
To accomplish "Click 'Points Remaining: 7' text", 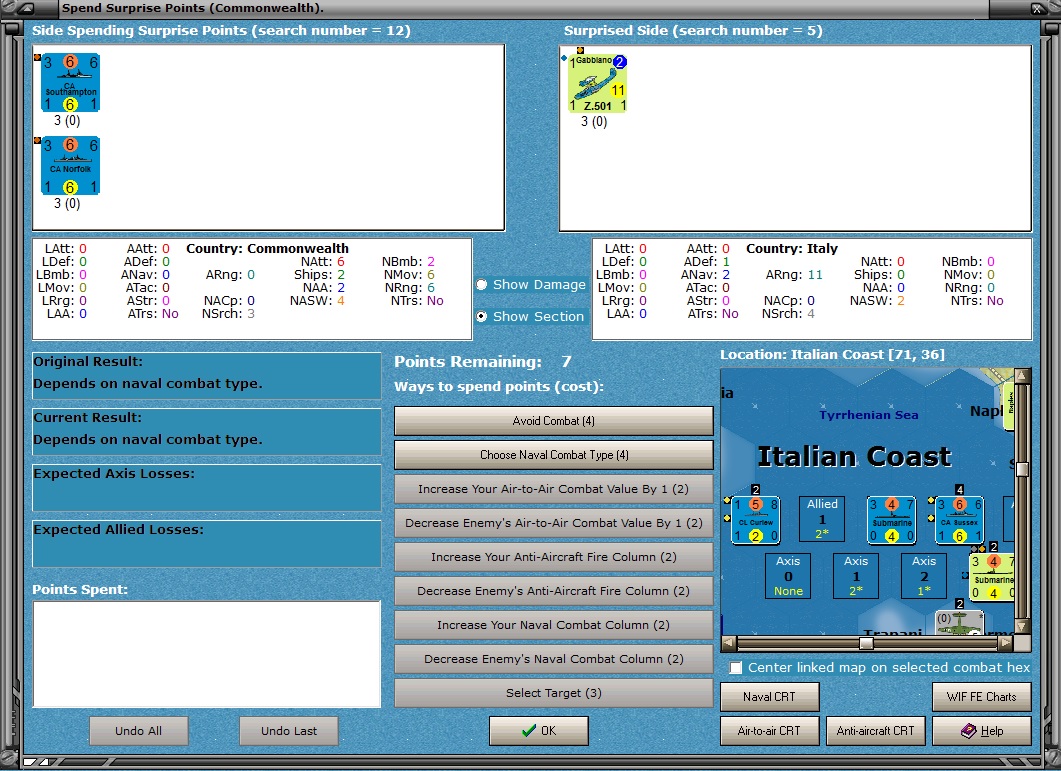I will click(x=483, y=361).
